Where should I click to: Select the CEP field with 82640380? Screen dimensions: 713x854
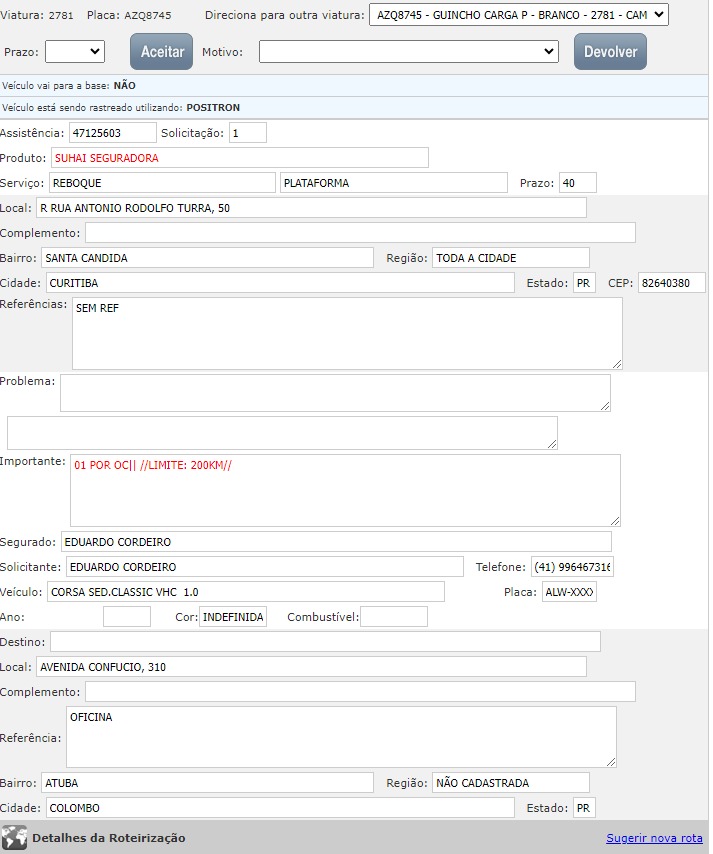click(x=671, y=283)
